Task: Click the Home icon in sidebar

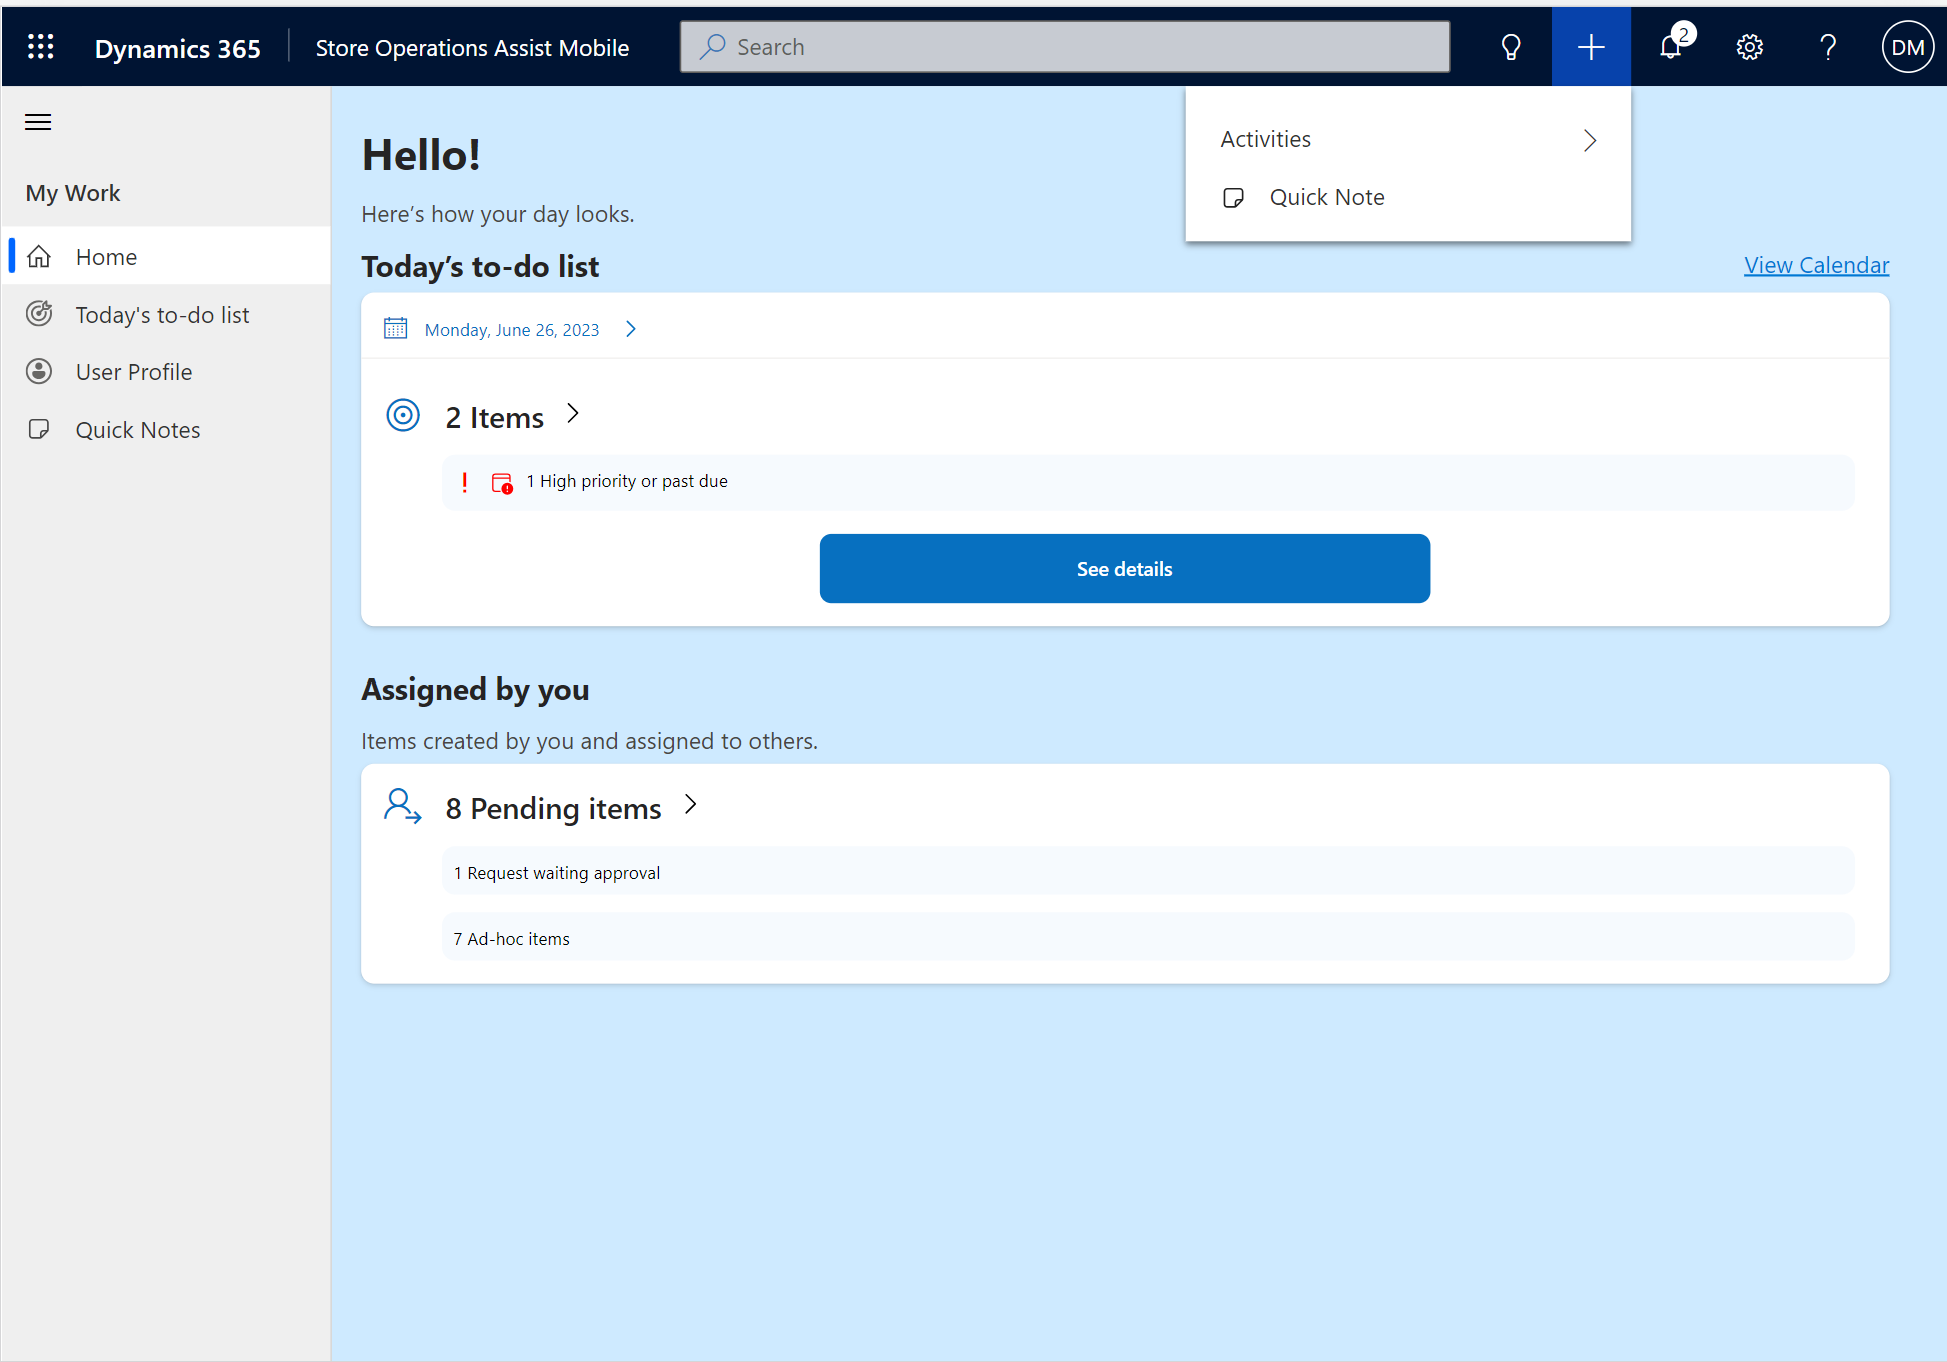Action: pos(40,256)
